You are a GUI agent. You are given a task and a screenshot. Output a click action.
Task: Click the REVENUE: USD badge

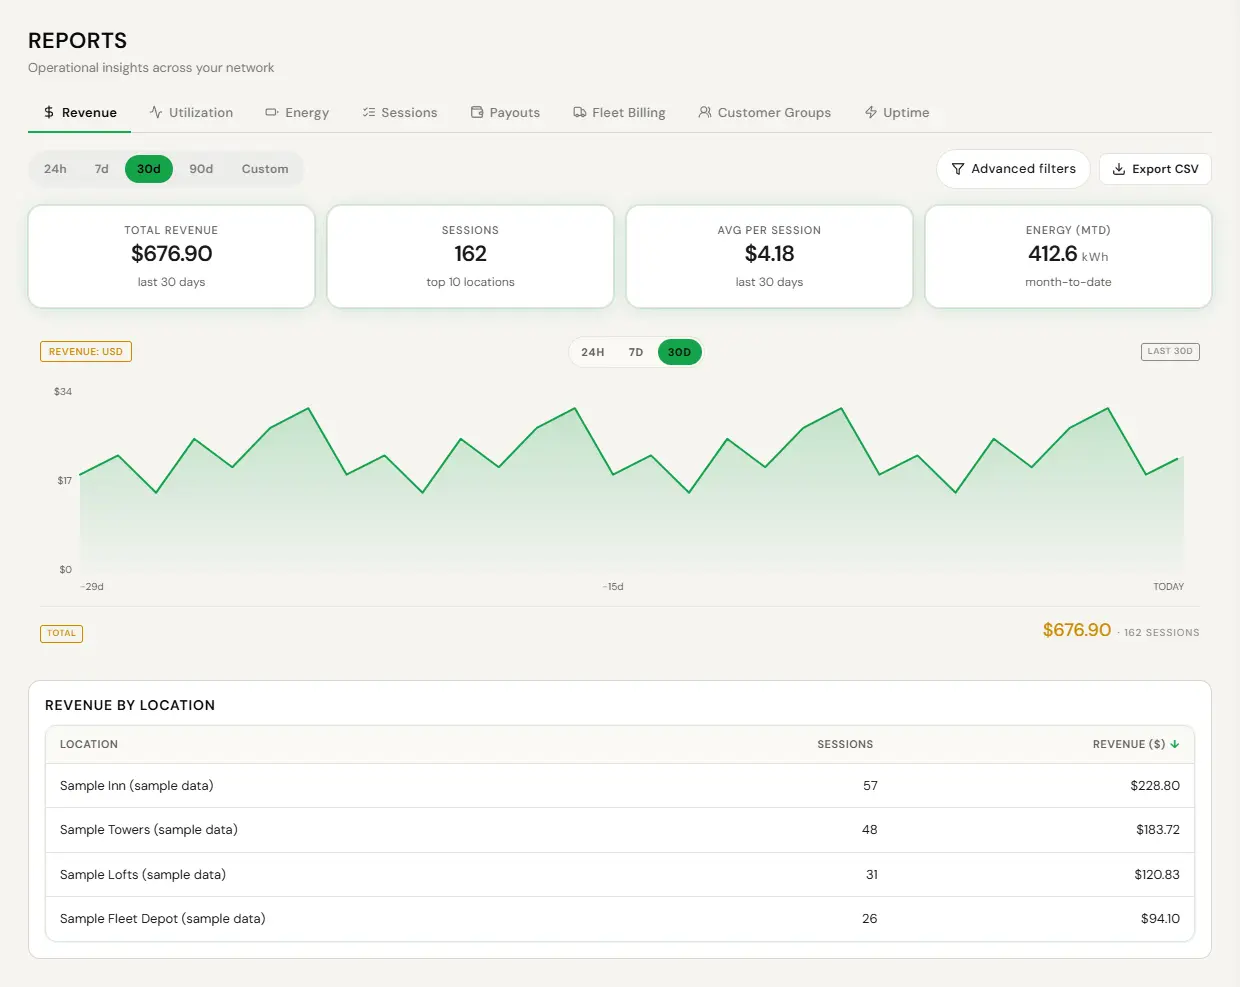coord(86,352)
